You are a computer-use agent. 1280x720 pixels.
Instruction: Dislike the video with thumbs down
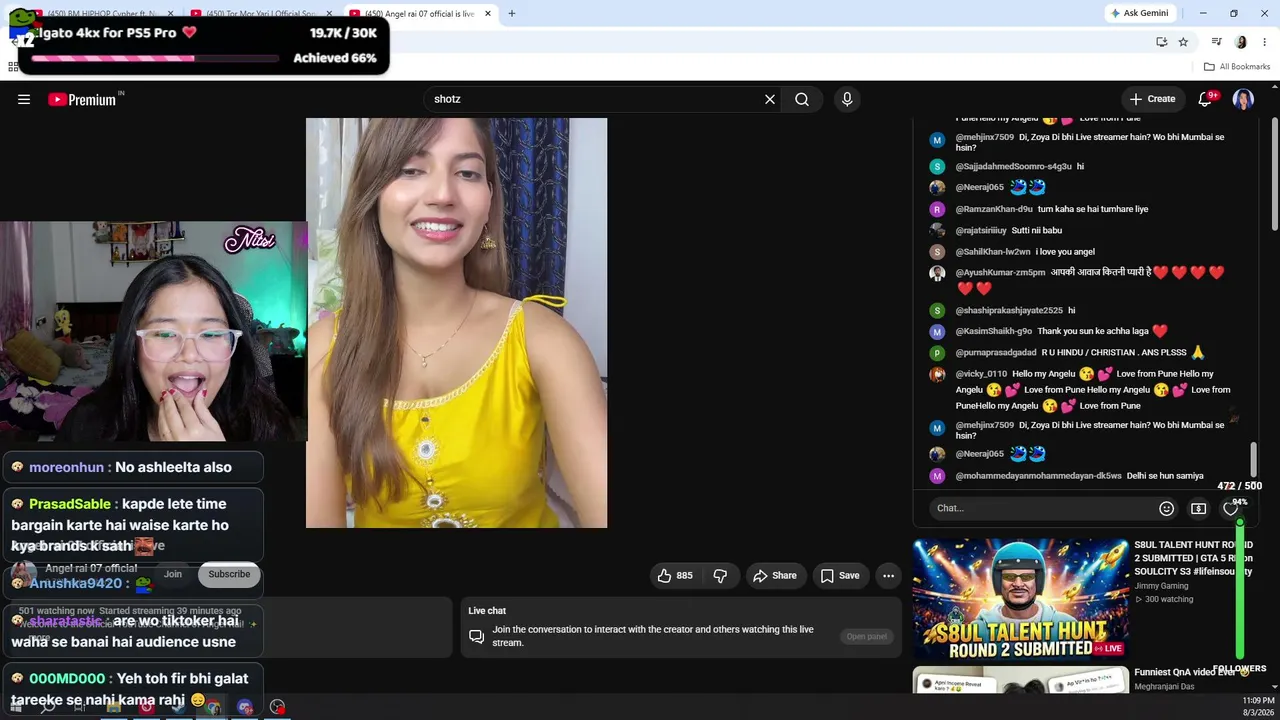pyautogui.click(x=720, y=575)
